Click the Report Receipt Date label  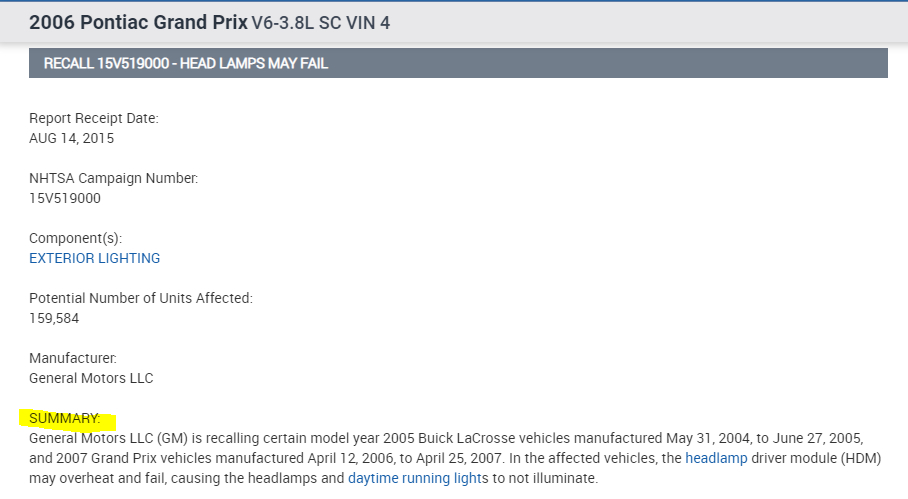[94, 118]
